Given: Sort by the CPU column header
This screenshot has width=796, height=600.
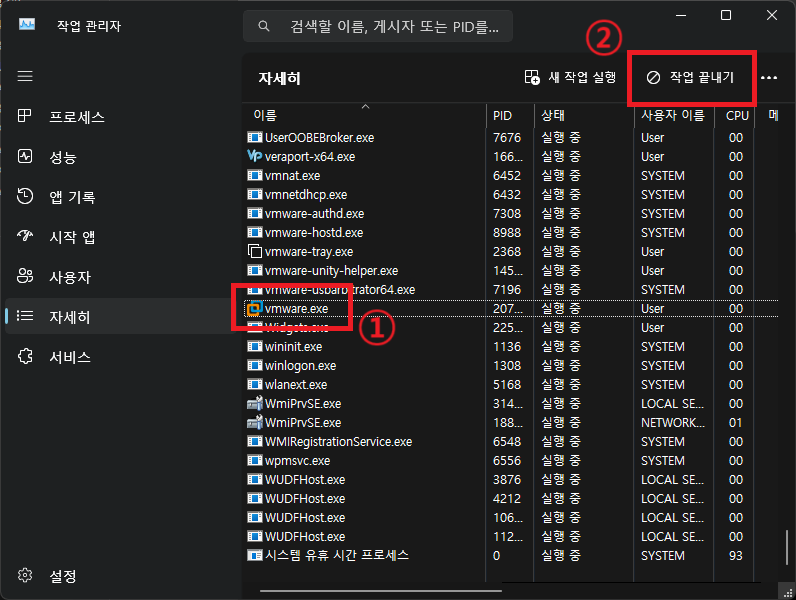Looking at the screenshot, I should click(x=734, y=115).
